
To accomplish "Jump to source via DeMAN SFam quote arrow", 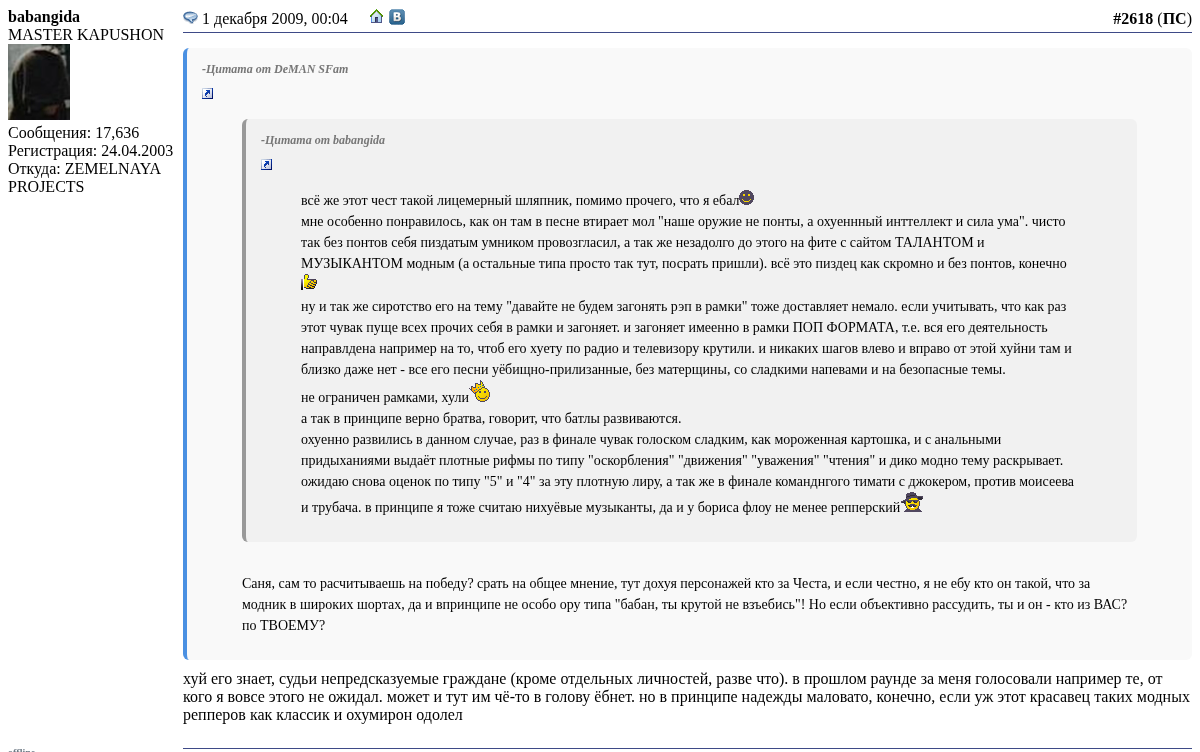I will click(208, 94).
